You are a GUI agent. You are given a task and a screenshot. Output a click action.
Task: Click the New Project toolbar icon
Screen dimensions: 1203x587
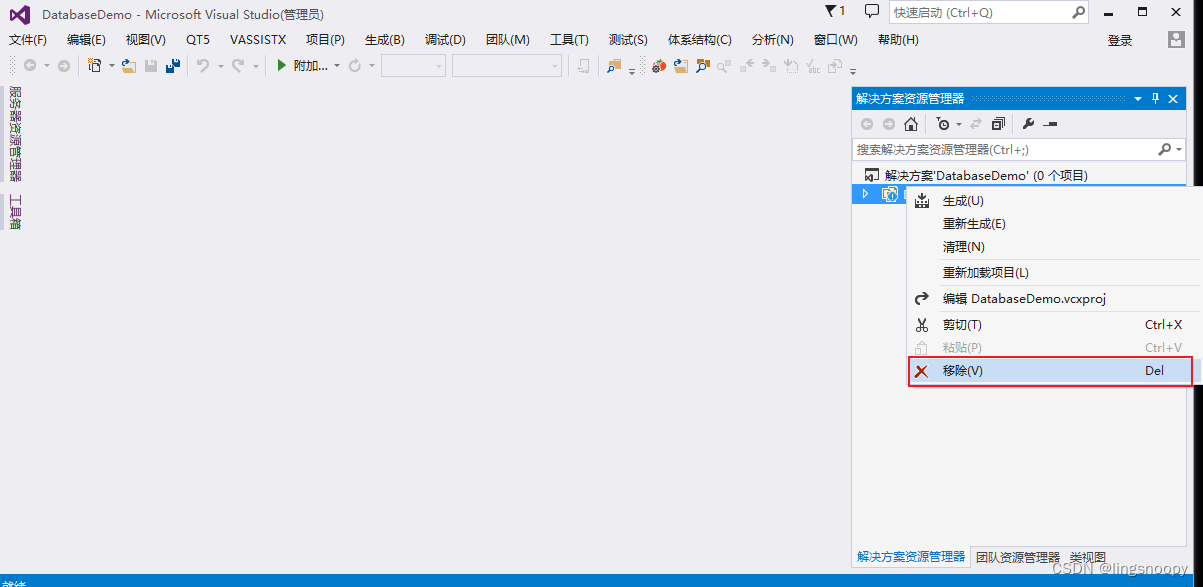point(94,66)
